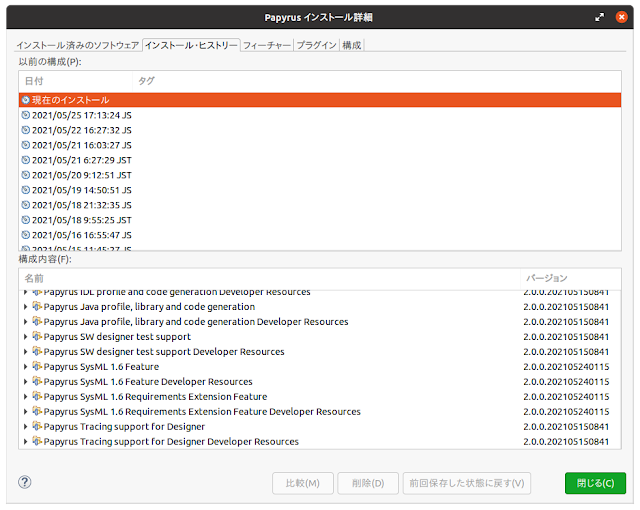Open help via the question mark icon
This screenshot has height=510, width=640.
click(24, 482)
